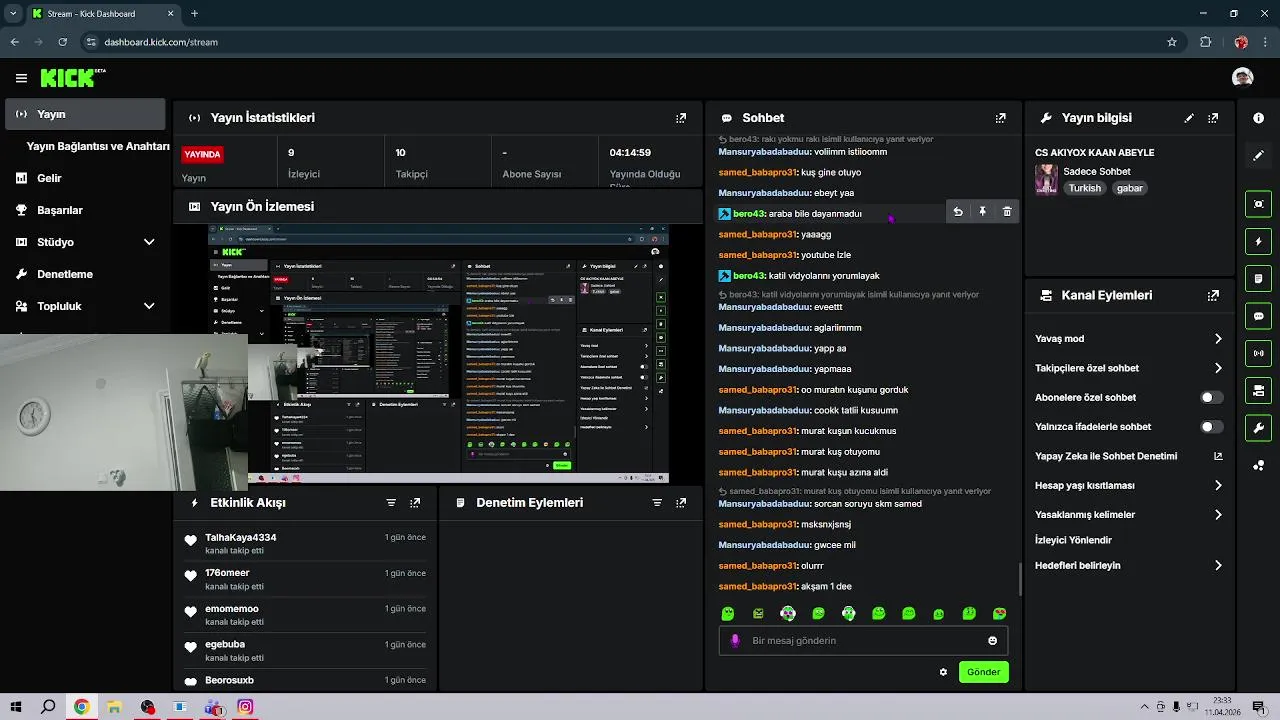Viewport: 1280px width, 720px height.
Task: Click the gabar tag
Action: point(1129,188)
